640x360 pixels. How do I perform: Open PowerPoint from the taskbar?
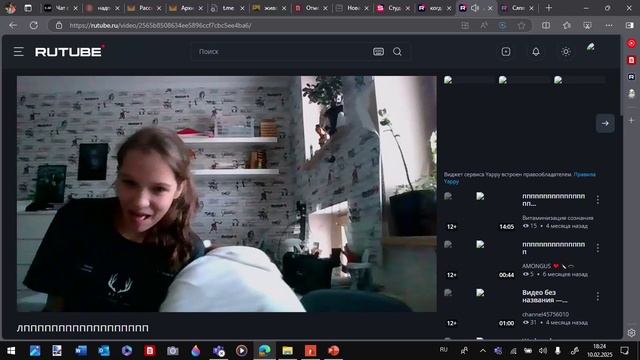[333, 351]
